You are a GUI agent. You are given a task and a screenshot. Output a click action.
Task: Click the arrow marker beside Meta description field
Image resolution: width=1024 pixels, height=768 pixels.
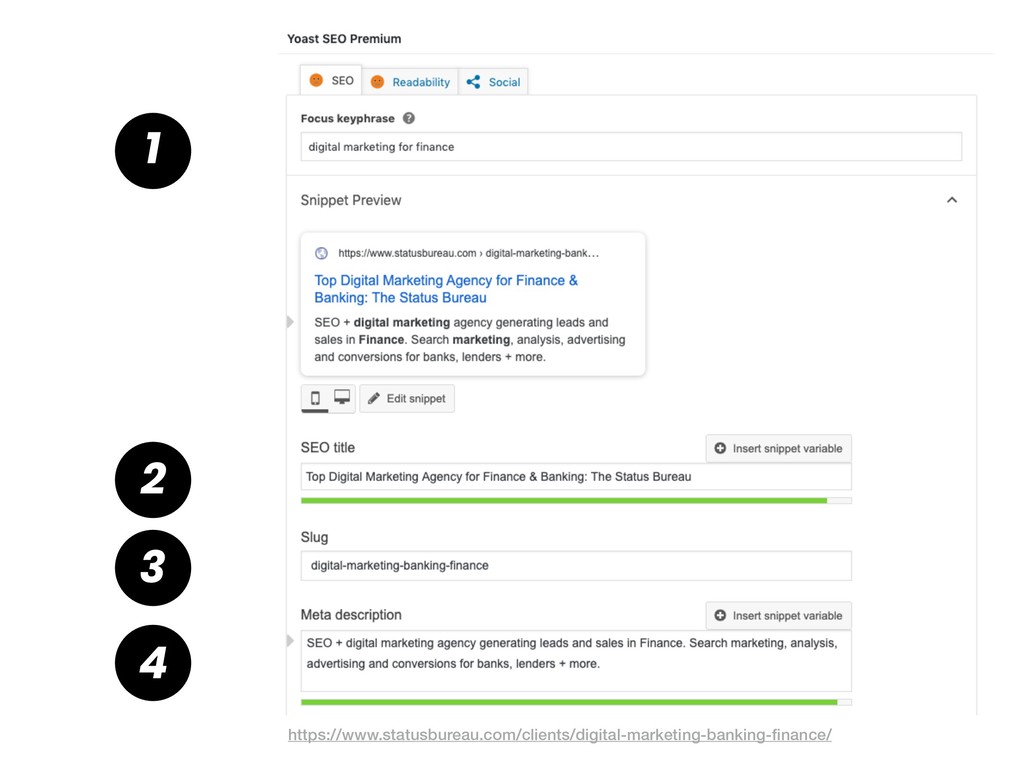[x=291, y=641]
